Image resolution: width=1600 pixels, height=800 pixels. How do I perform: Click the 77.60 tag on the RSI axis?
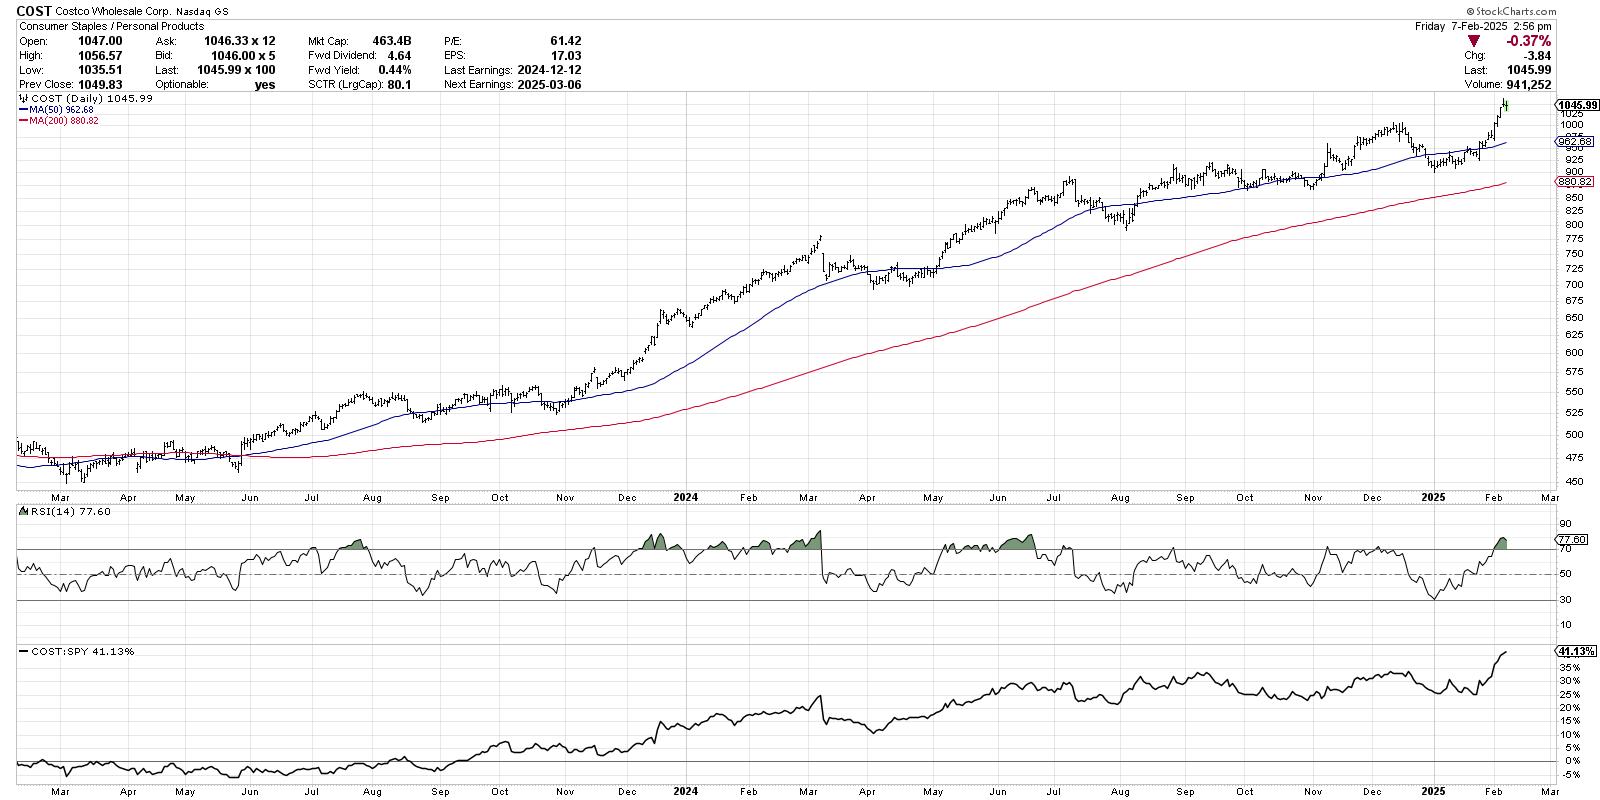pos(1572,539)
